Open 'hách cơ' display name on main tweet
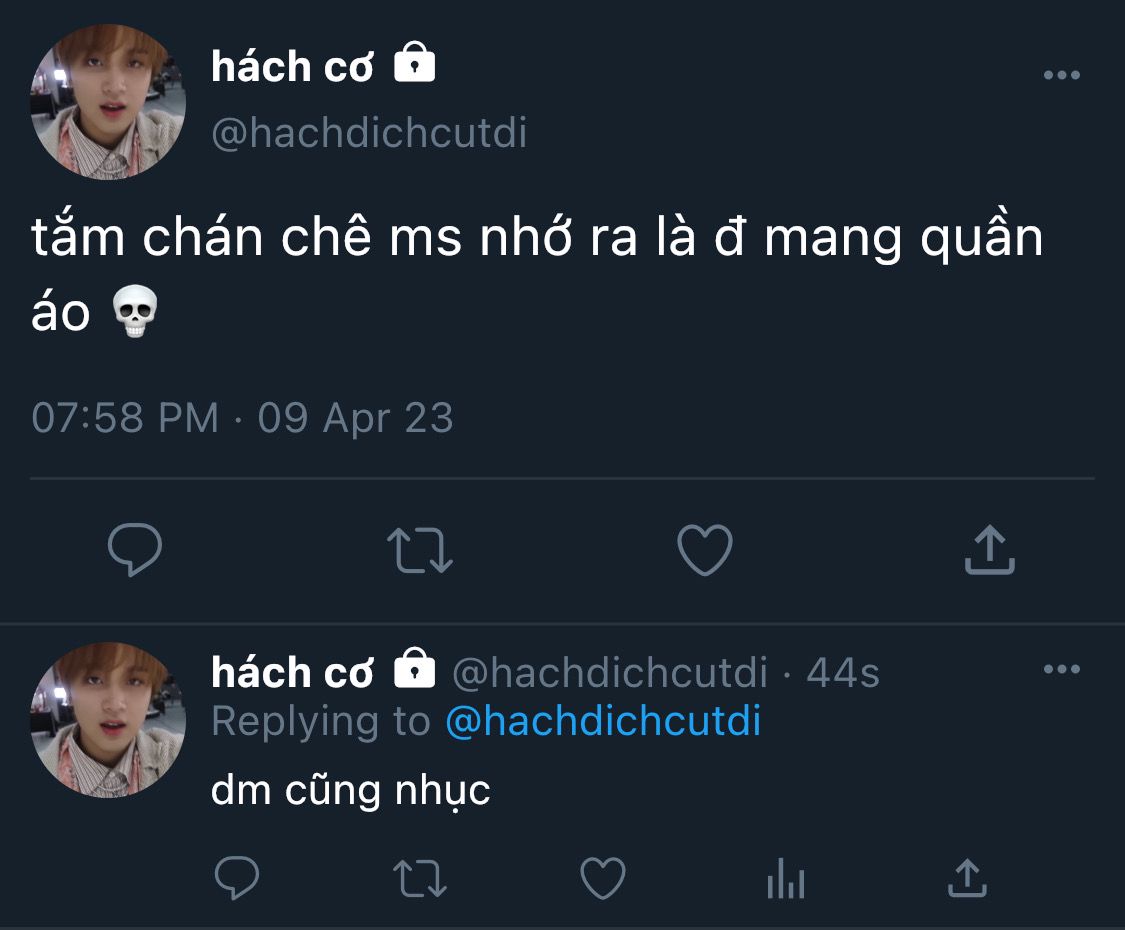 click(x=292, y=66)
